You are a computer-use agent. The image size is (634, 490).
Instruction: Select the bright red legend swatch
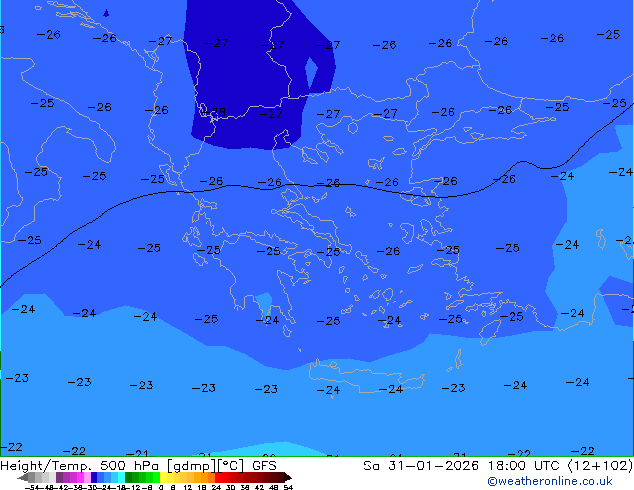(x=218, y=477)
